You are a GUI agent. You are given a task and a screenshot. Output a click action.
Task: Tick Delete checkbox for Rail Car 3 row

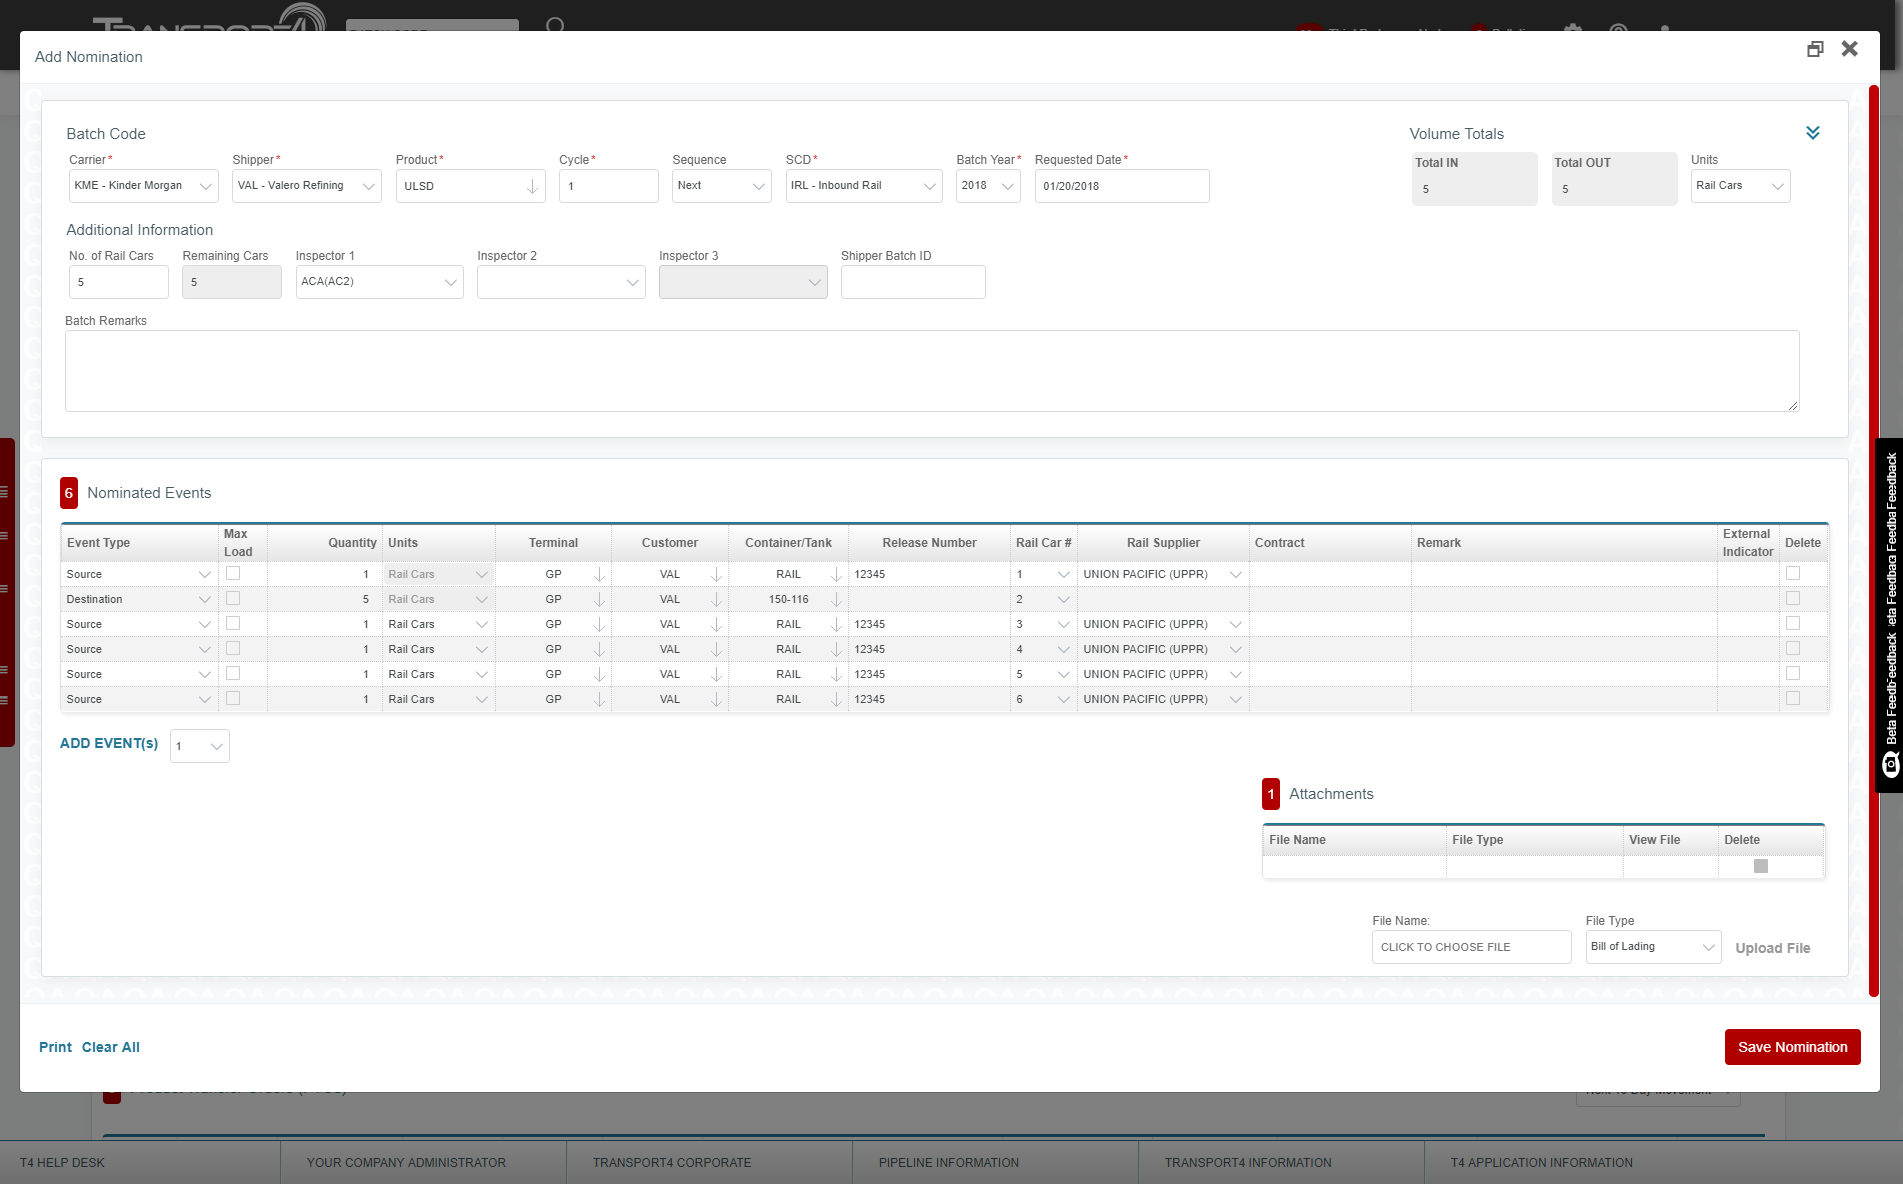1793,624
